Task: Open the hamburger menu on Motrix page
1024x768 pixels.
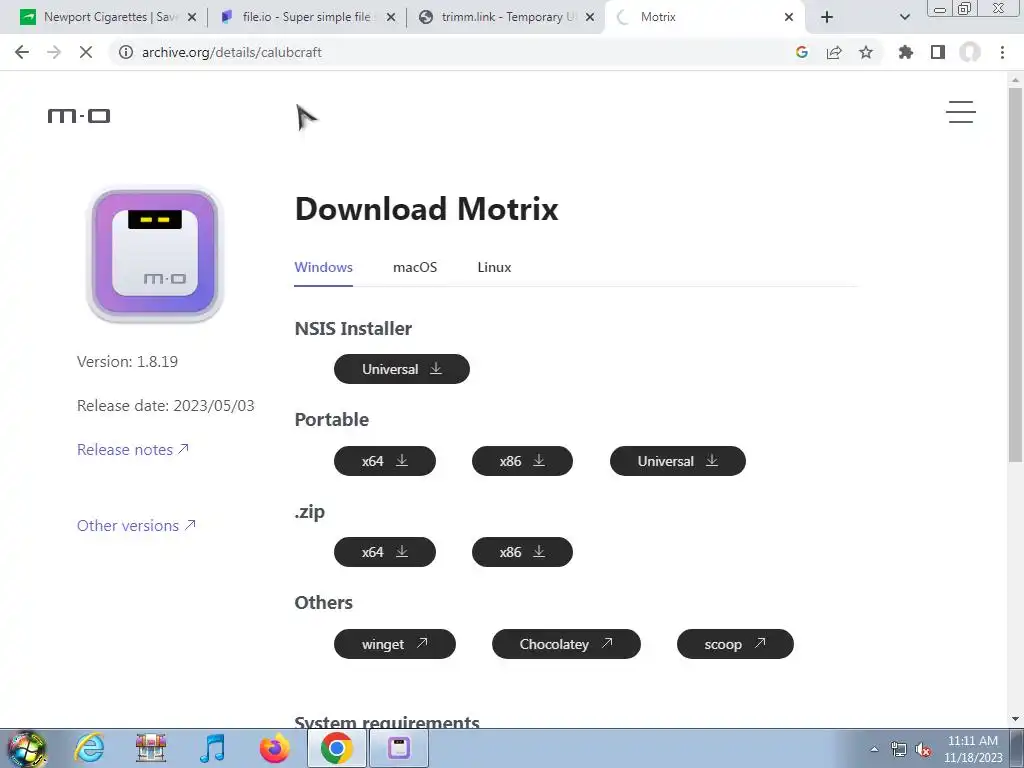Action: pos(961,112)
